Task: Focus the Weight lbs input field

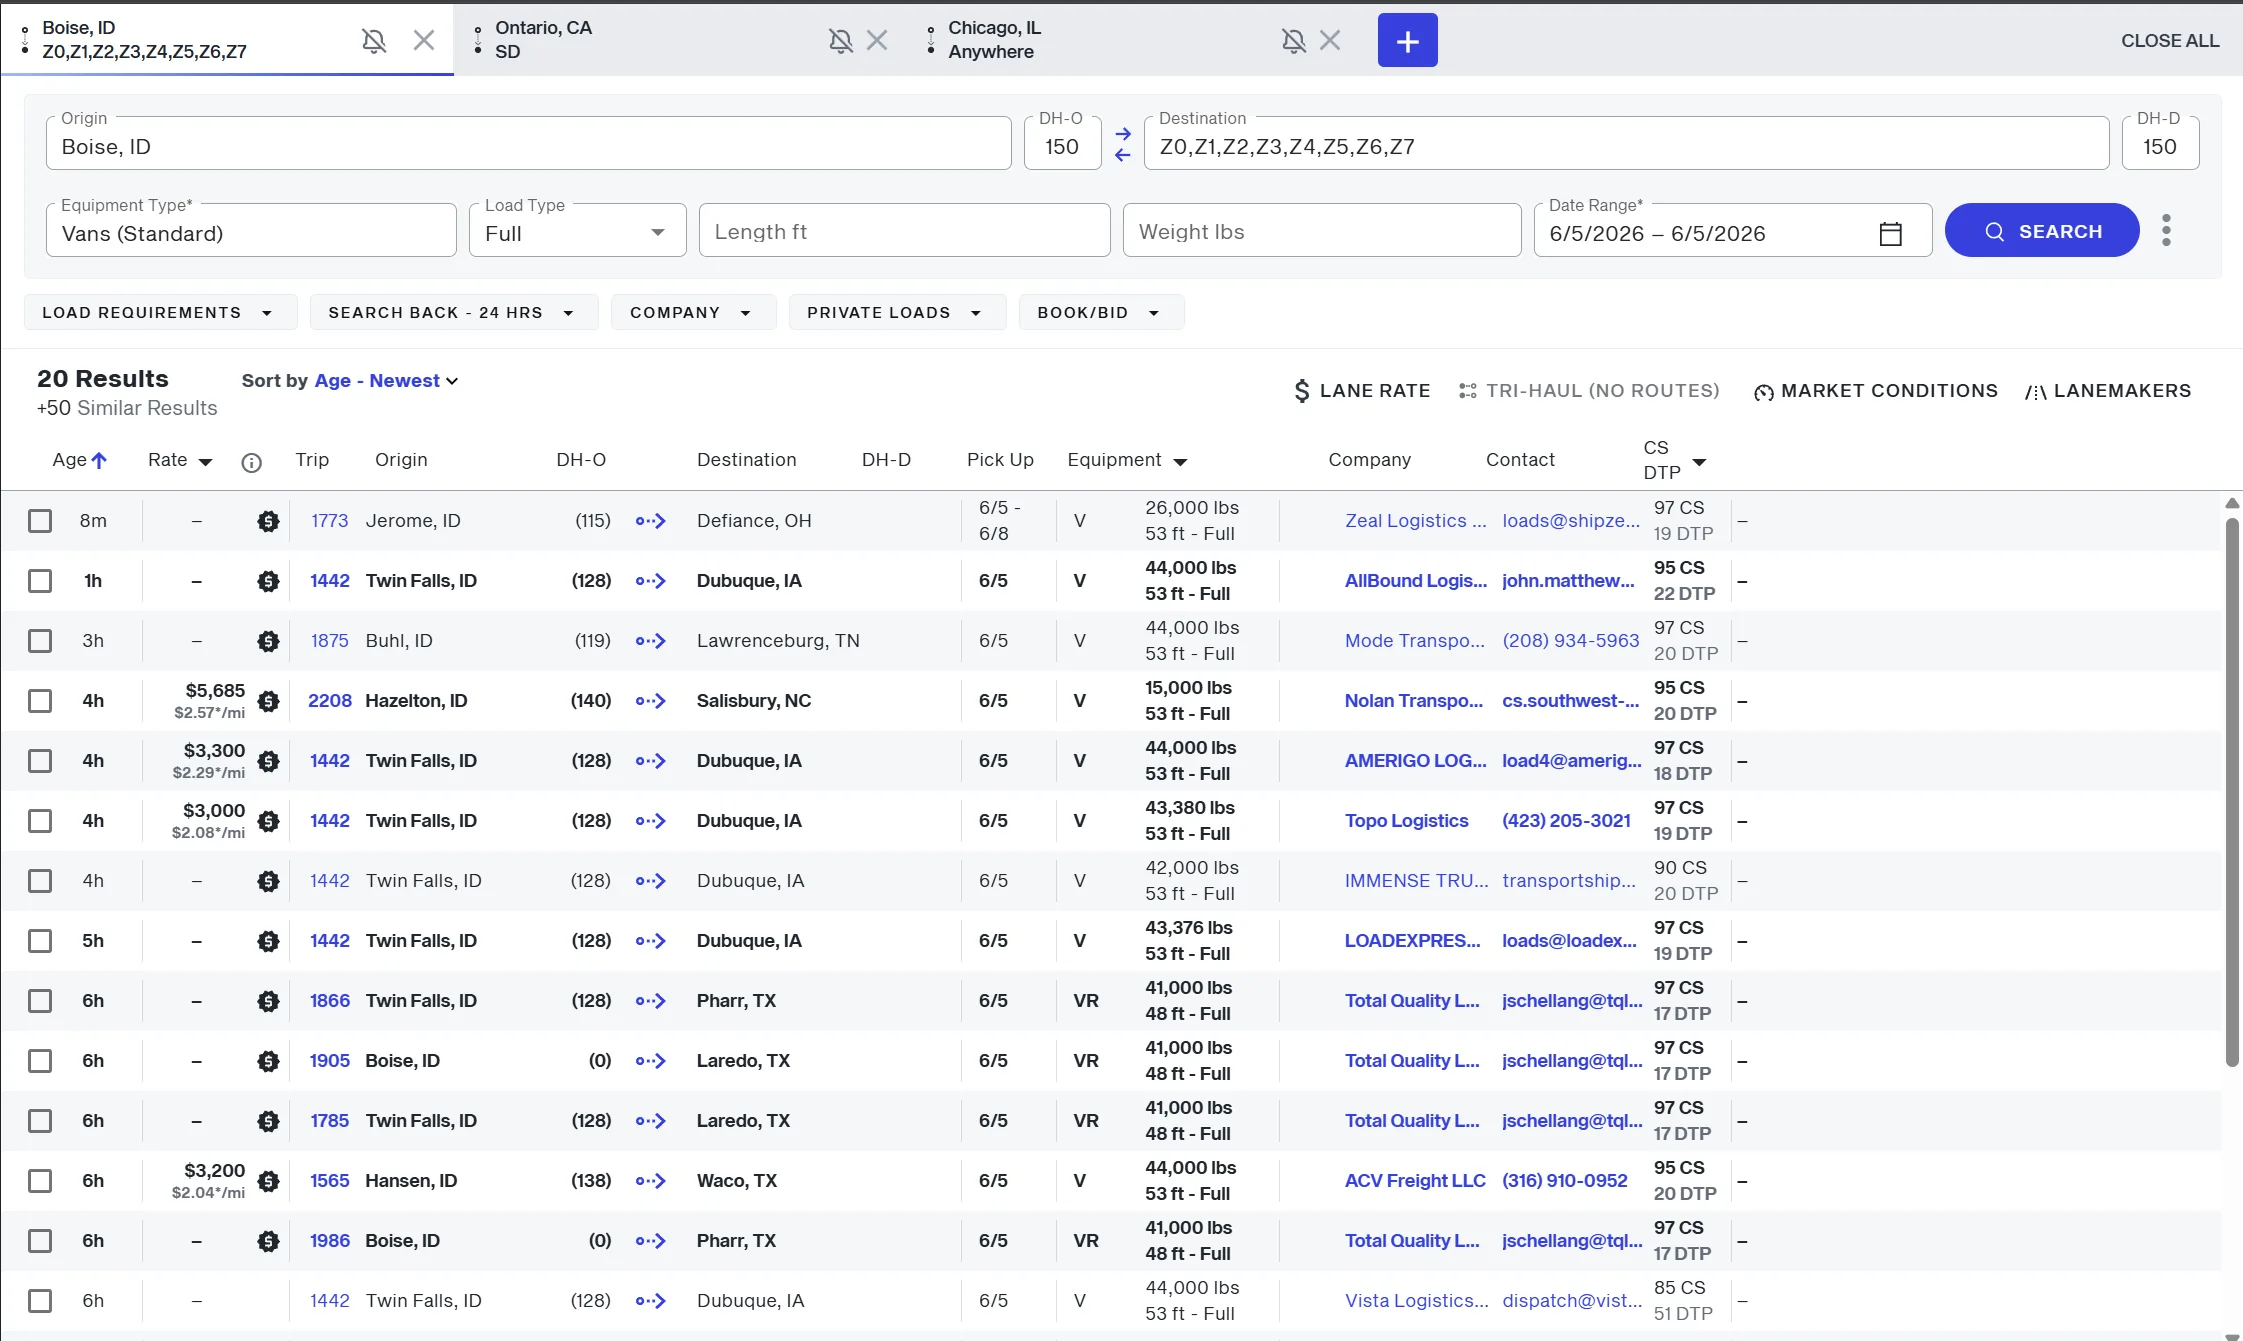Action: point(1322,231)
